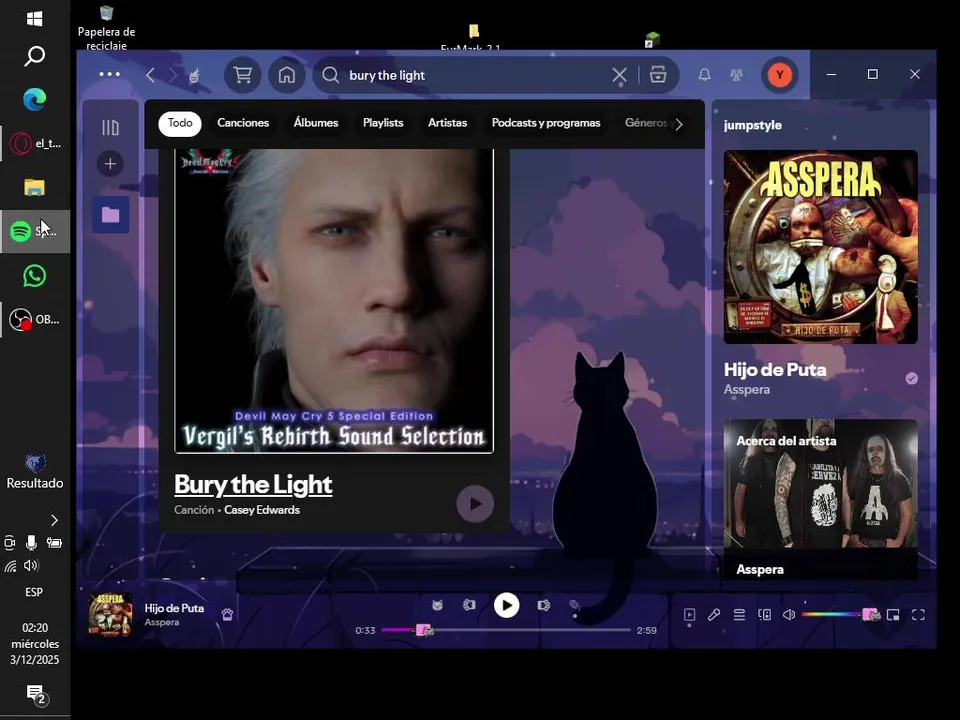Open the Windows Start menu
Viewport: 960px width, 720px height.
[35, 19]
